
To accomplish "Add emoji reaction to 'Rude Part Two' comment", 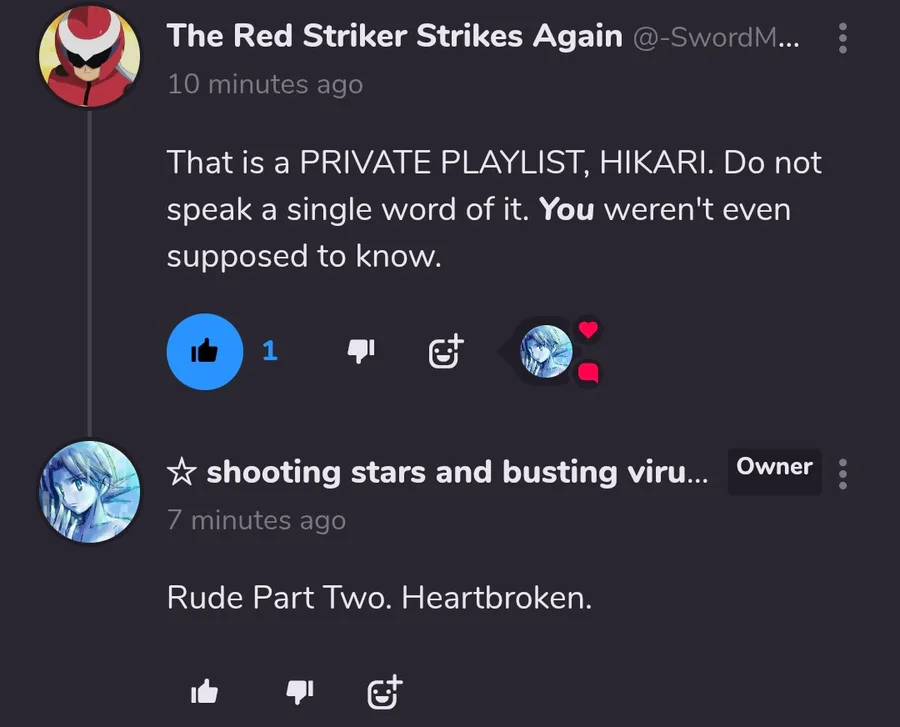I will [385, 691].
